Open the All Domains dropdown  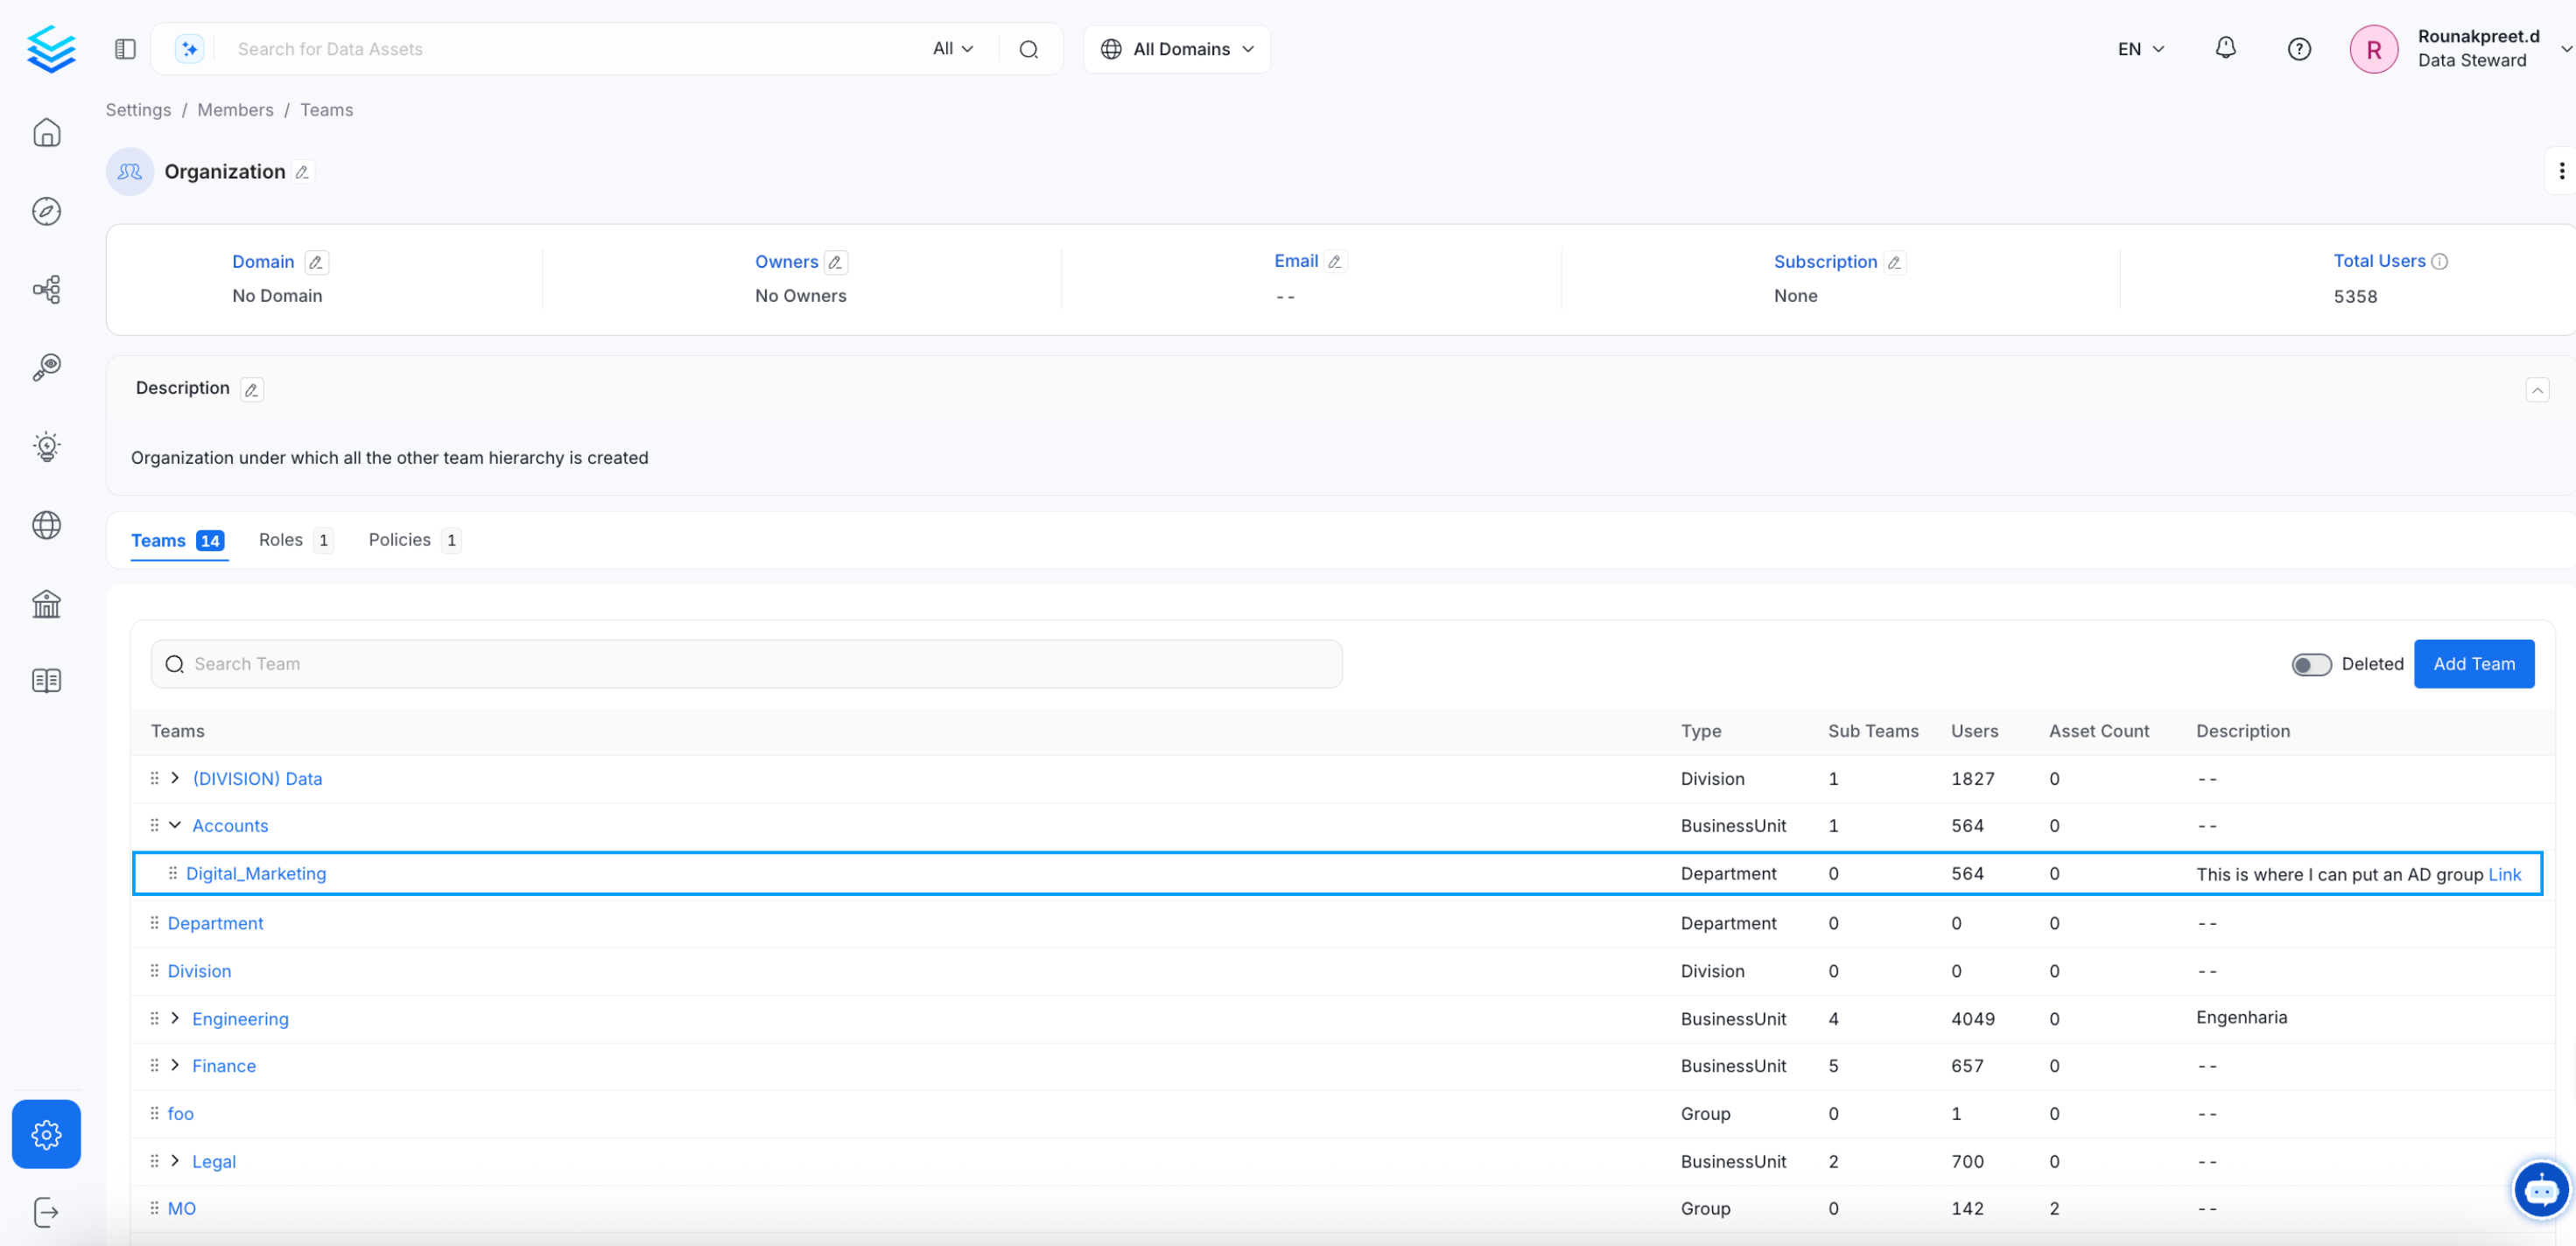(1177, 48)
